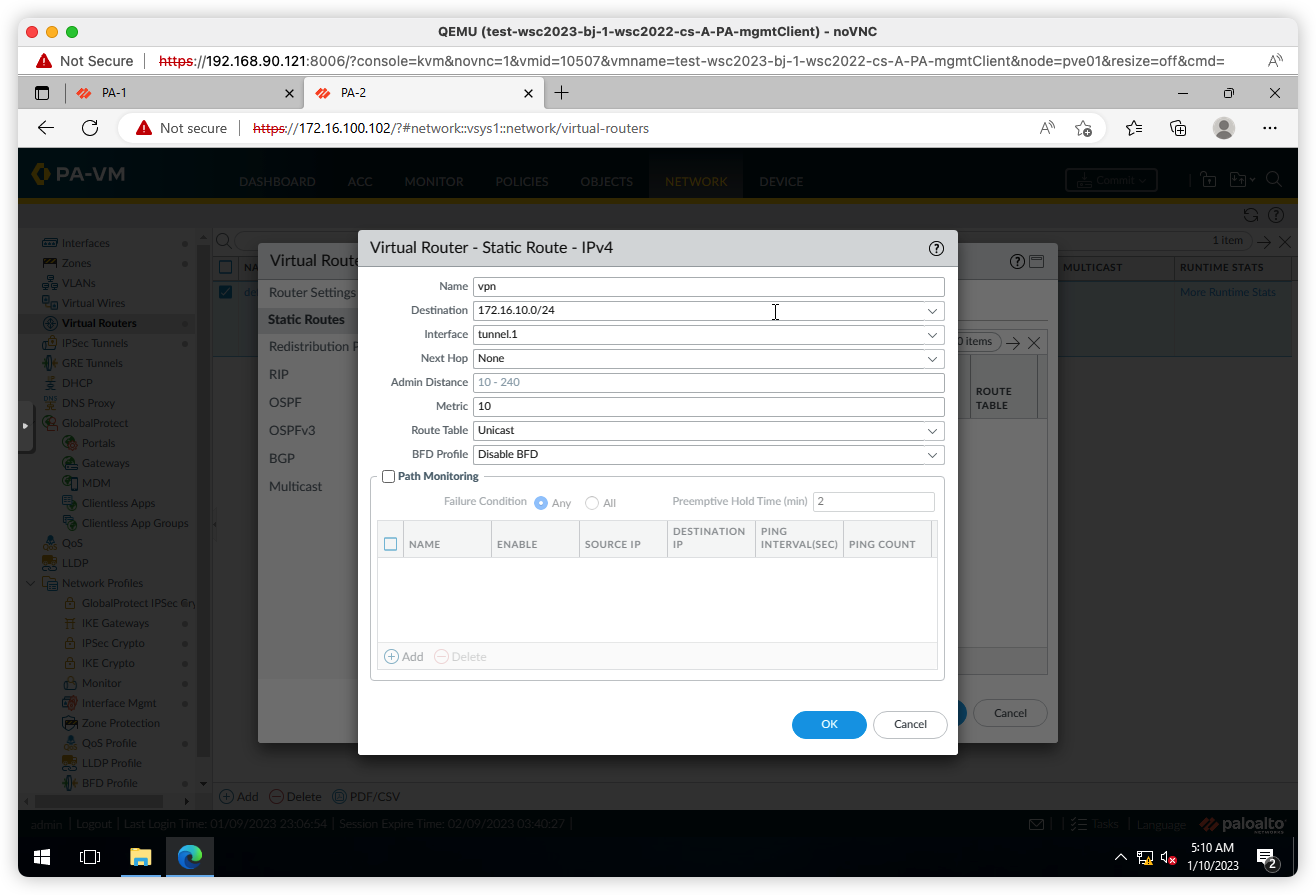Check the default router row checkbox
1316x895 pixels.
224,291
